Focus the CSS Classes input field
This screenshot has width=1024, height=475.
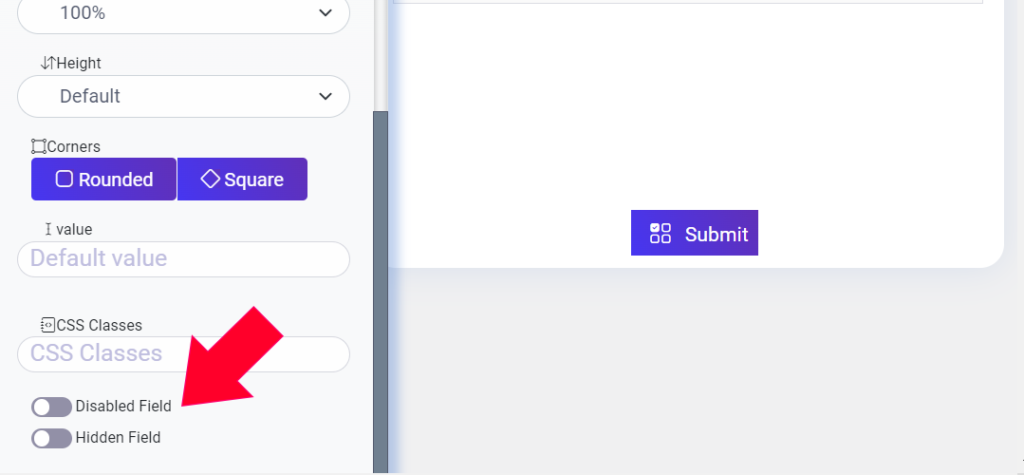[184, 354]
